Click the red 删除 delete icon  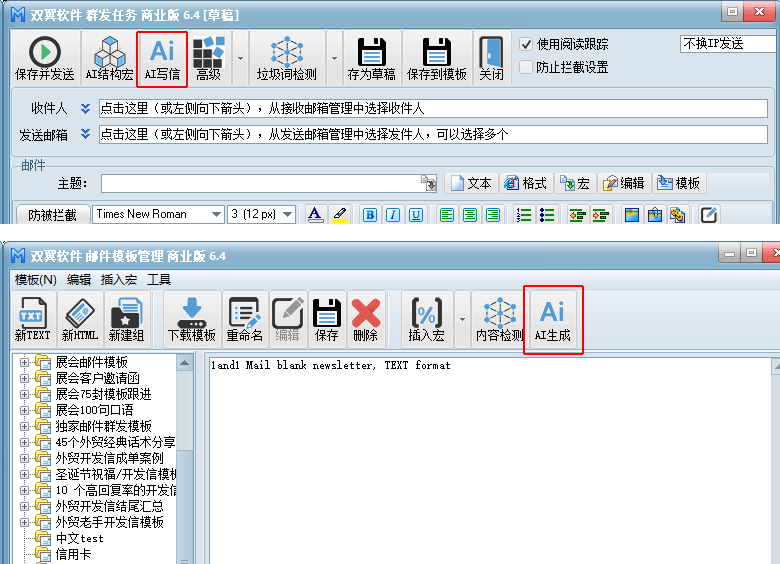[365, 319]
